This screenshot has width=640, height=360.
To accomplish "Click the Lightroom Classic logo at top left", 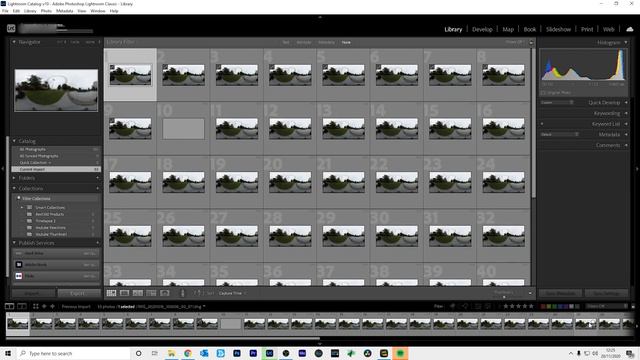I will (11, 28).
